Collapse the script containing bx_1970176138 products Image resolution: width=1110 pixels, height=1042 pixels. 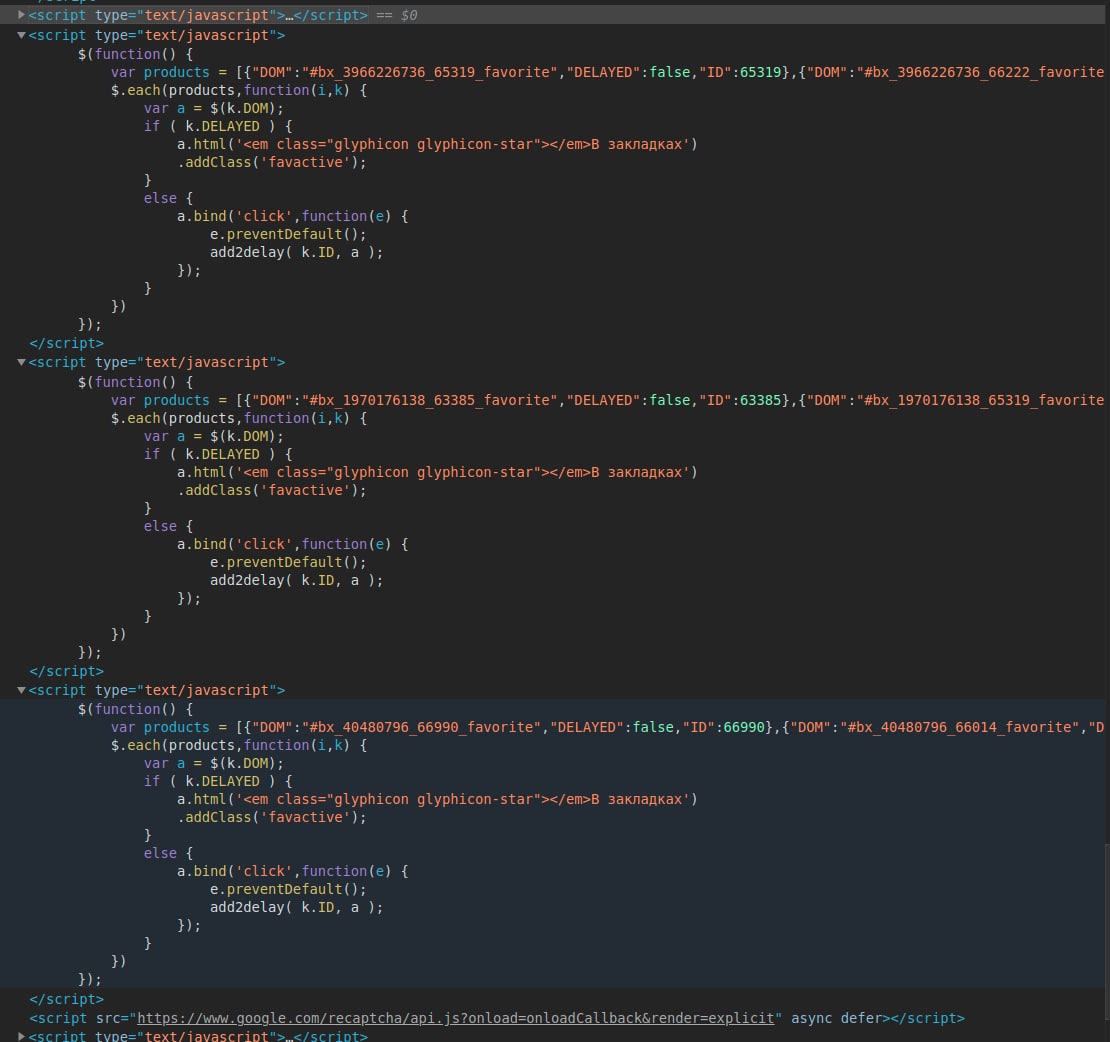pyautogui.click(x=21, y=362)
